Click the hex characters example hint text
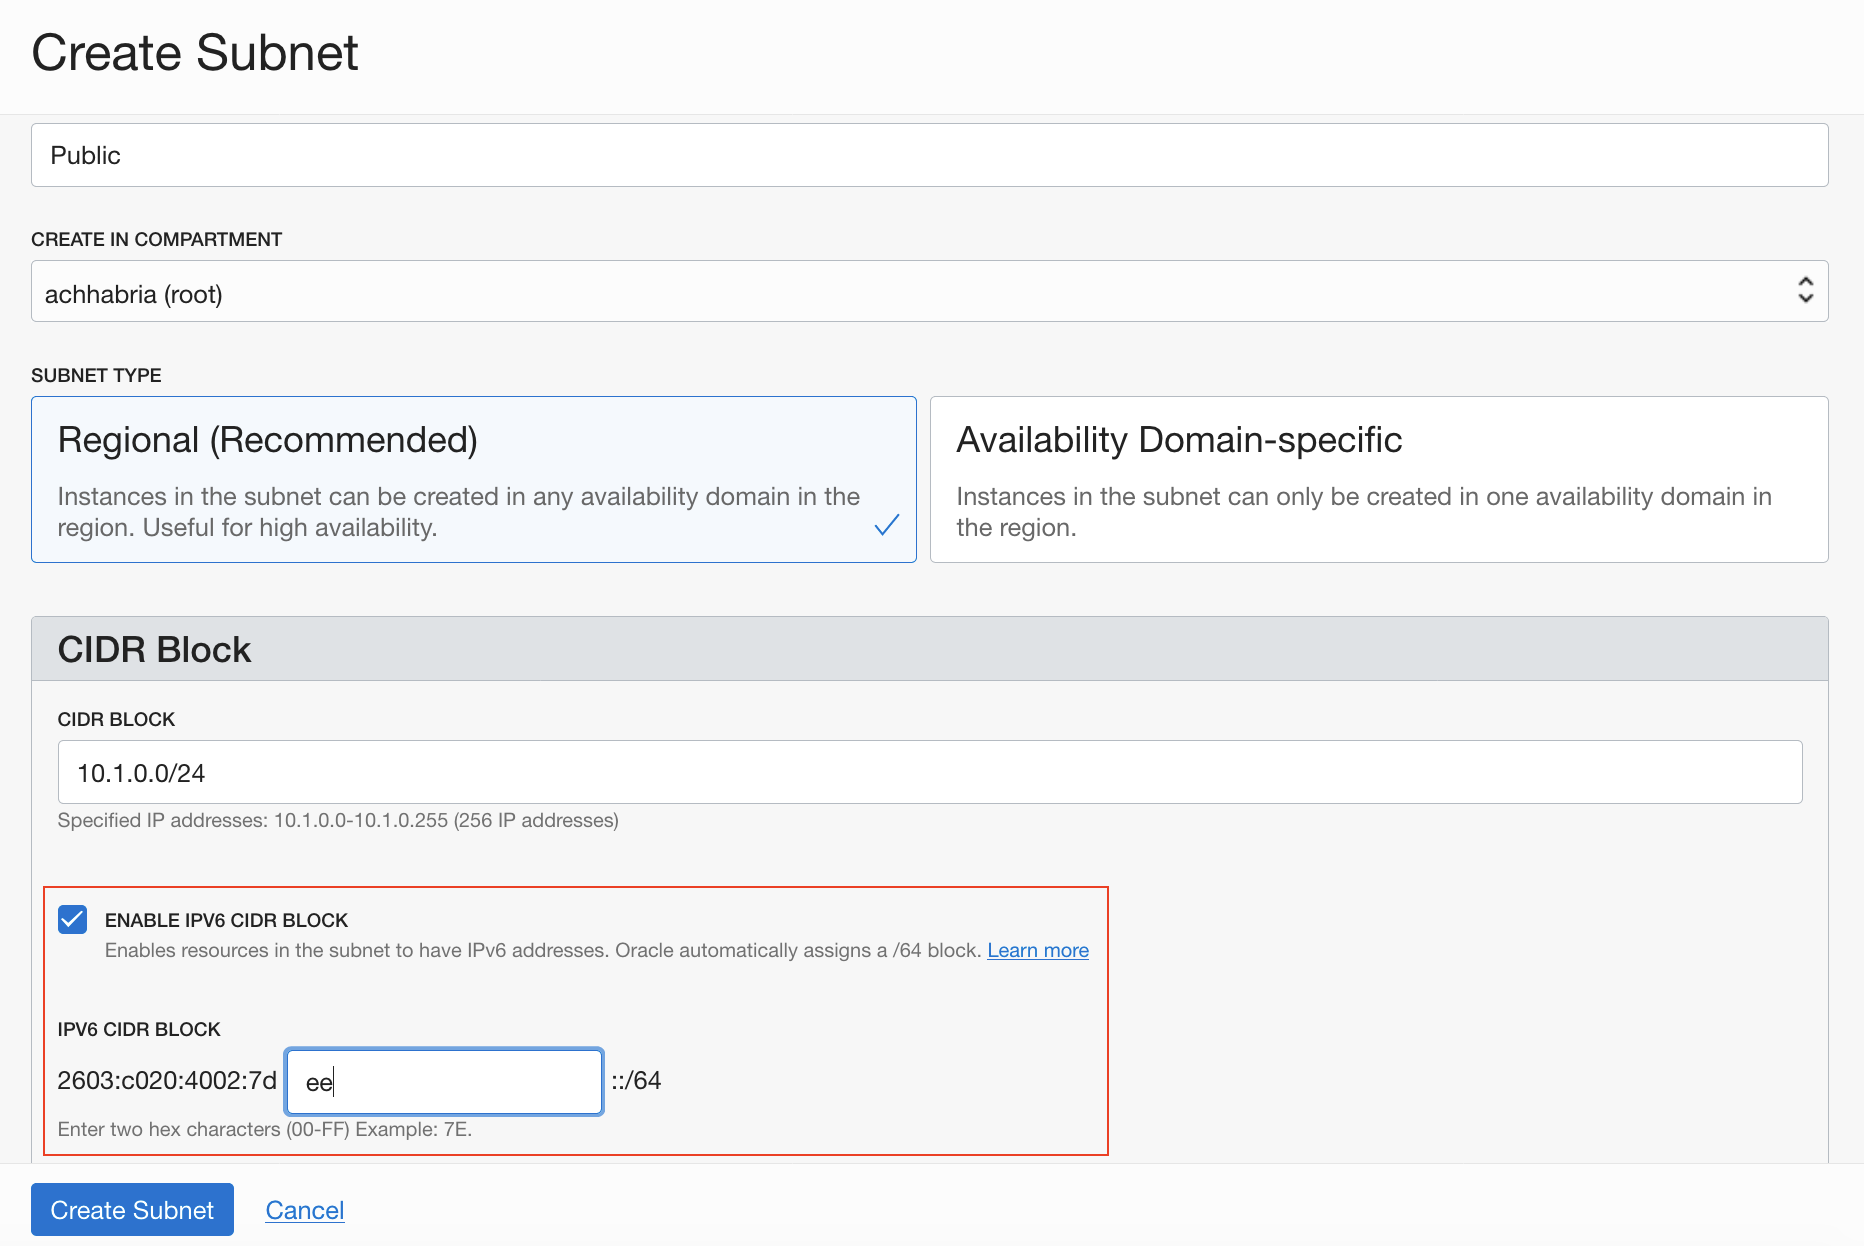Screen dimensions: 1864x1246 tap(265, 1129)
